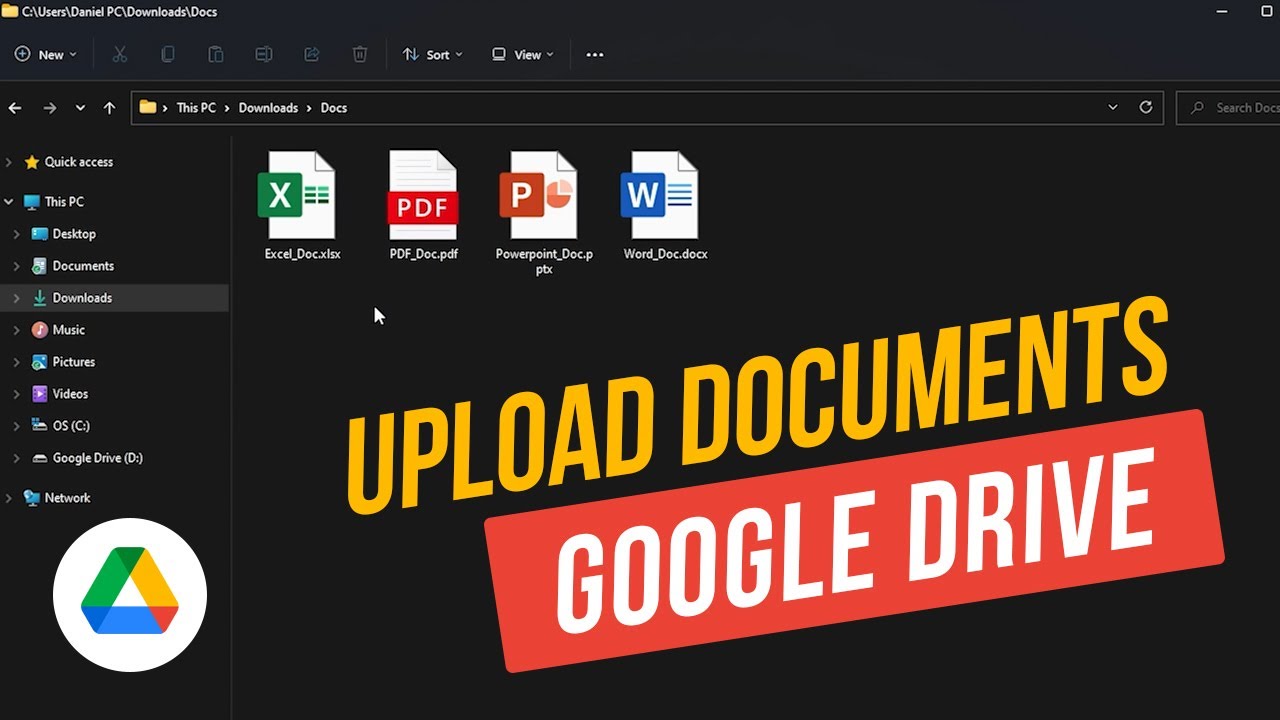
Task: Click the Quick access star icon
Action: 32,162
